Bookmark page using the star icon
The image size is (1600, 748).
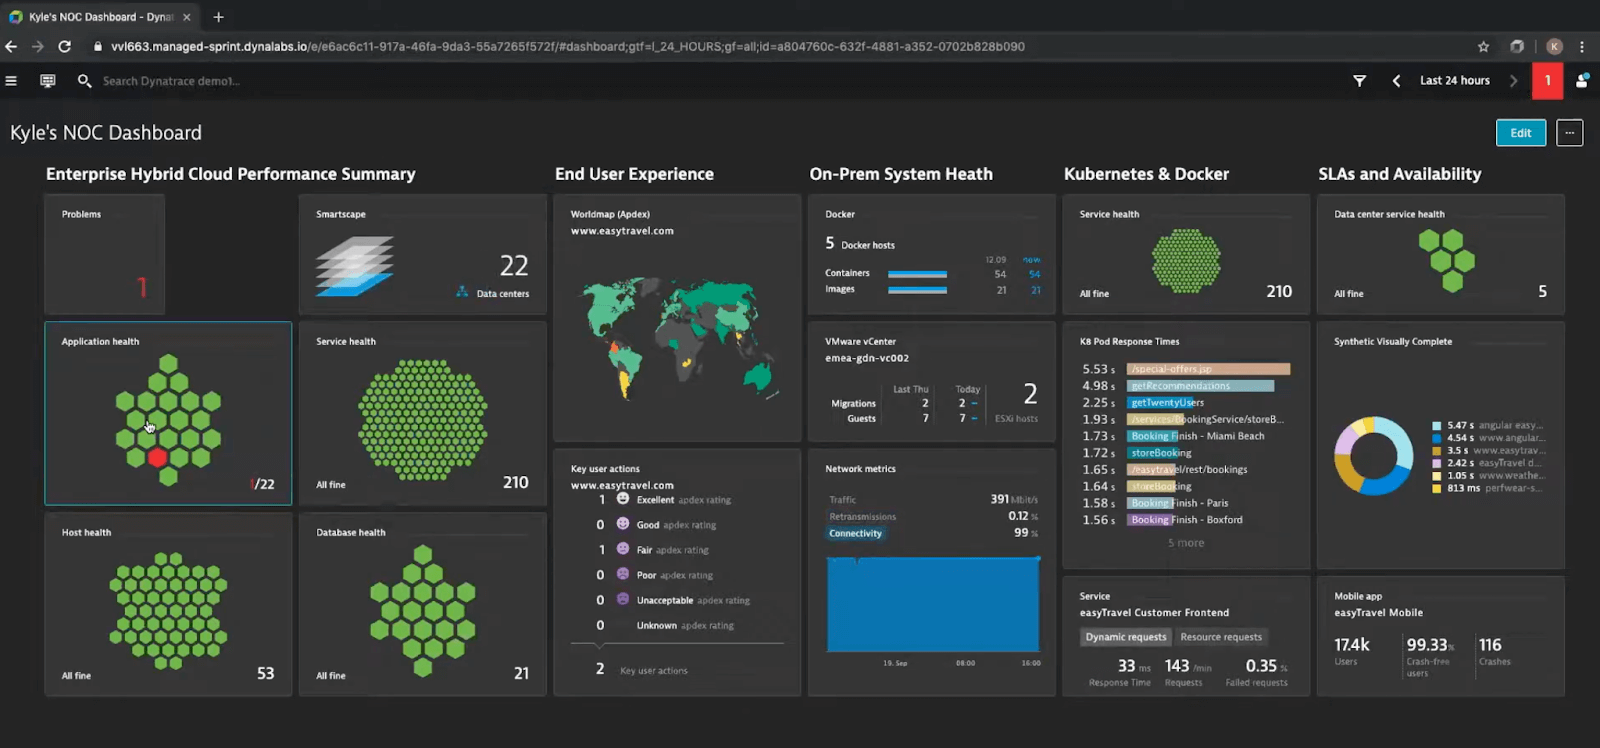point(1483,46)
